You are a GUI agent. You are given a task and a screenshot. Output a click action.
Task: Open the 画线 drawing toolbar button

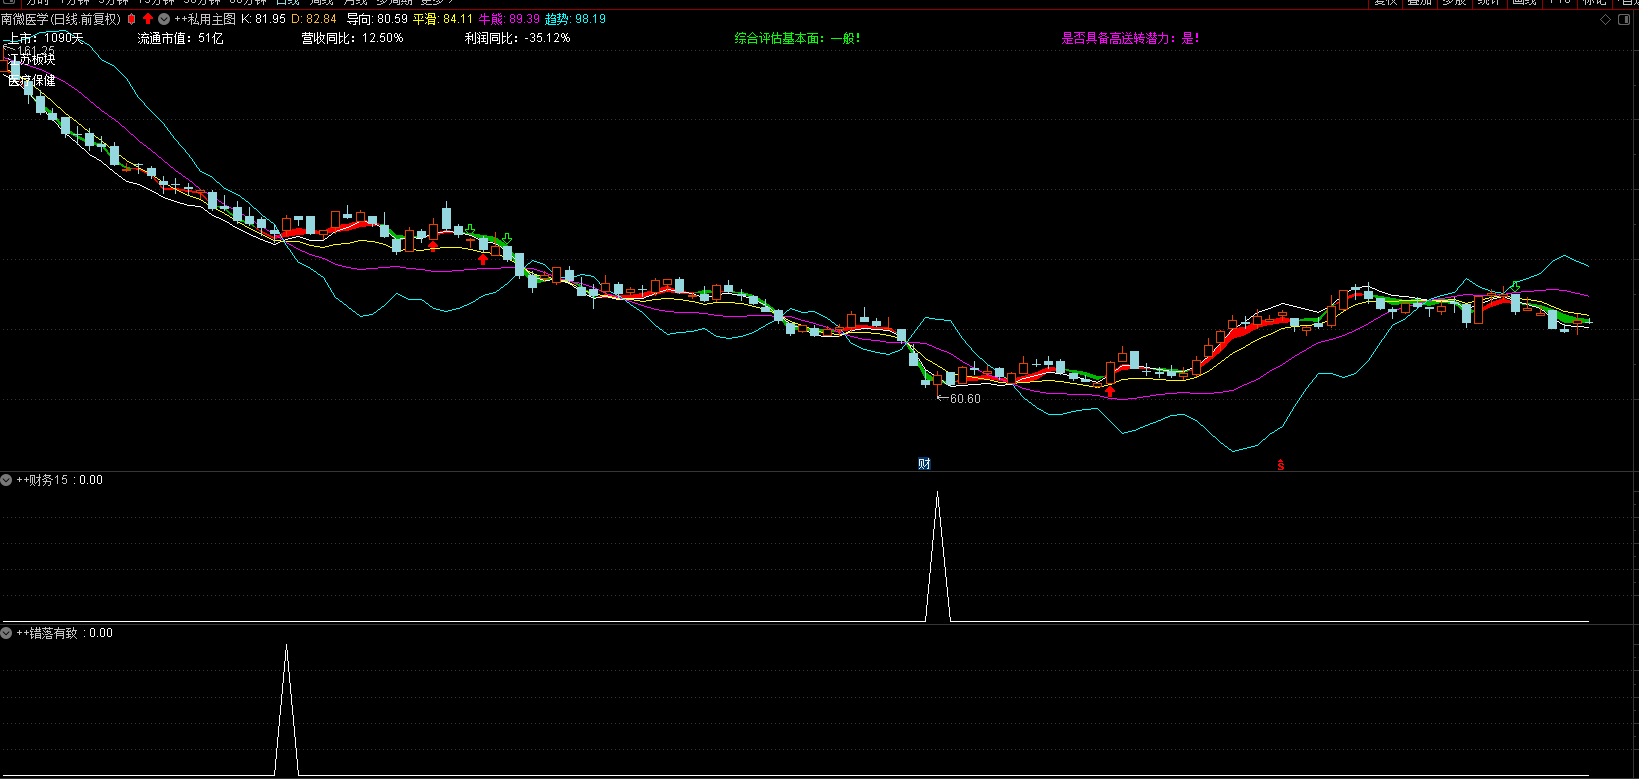(x=1524, y=3)
